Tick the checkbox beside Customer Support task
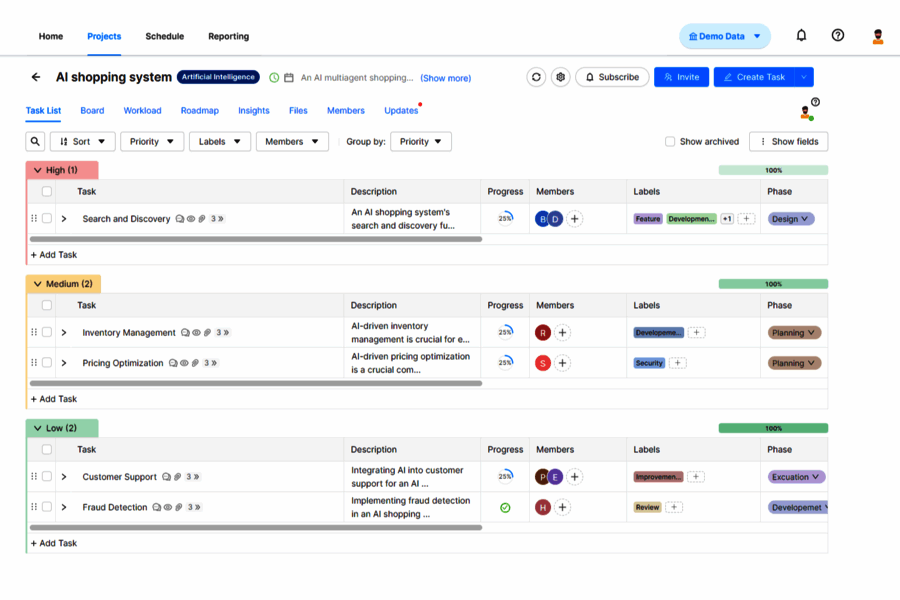This screenshot has width=900, height=600. (46, 477)
